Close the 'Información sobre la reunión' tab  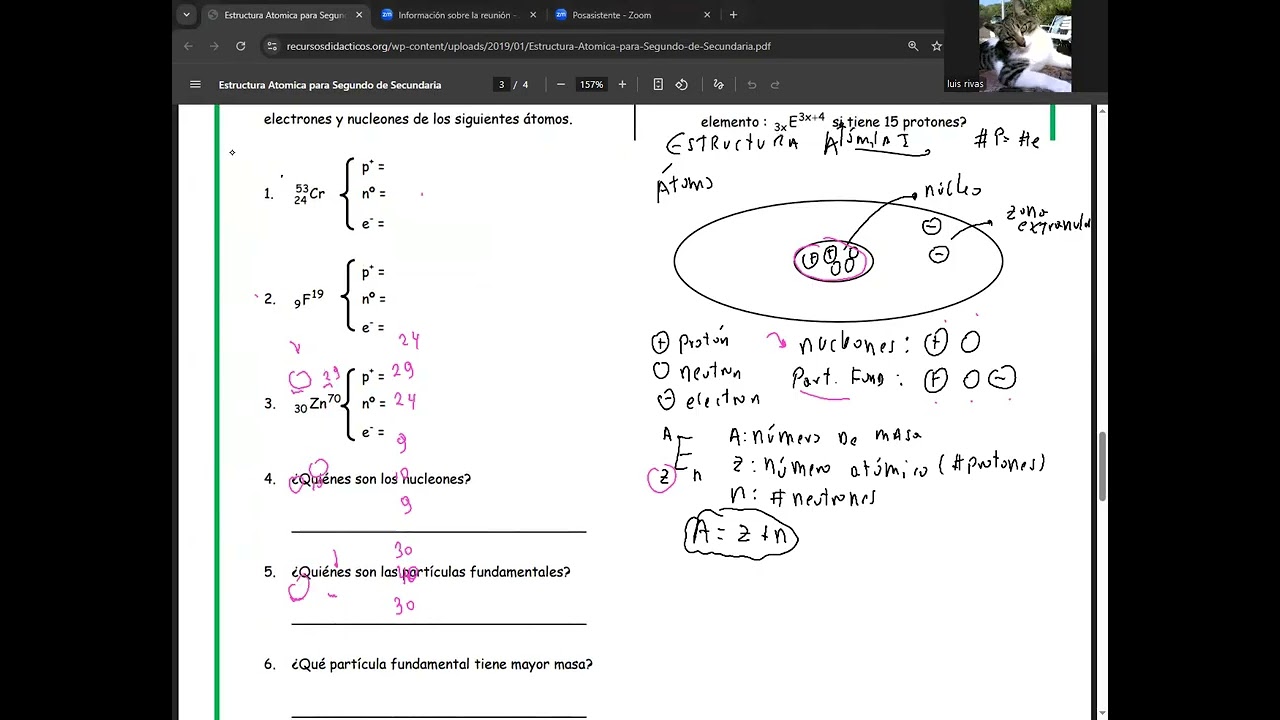tap(533, 15)
